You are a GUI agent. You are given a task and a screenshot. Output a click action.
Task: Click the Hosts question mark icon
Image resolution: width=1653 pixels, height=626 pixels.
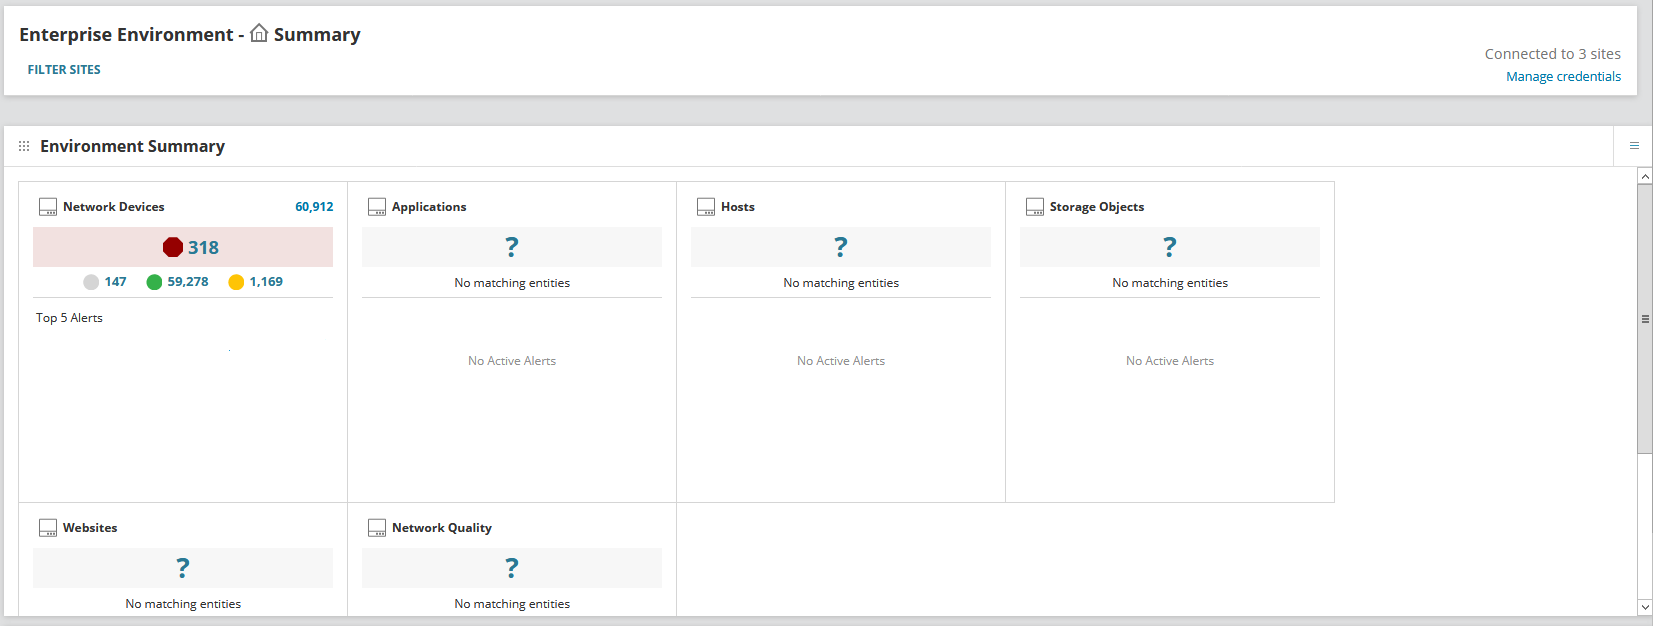[x=841, y=247]
